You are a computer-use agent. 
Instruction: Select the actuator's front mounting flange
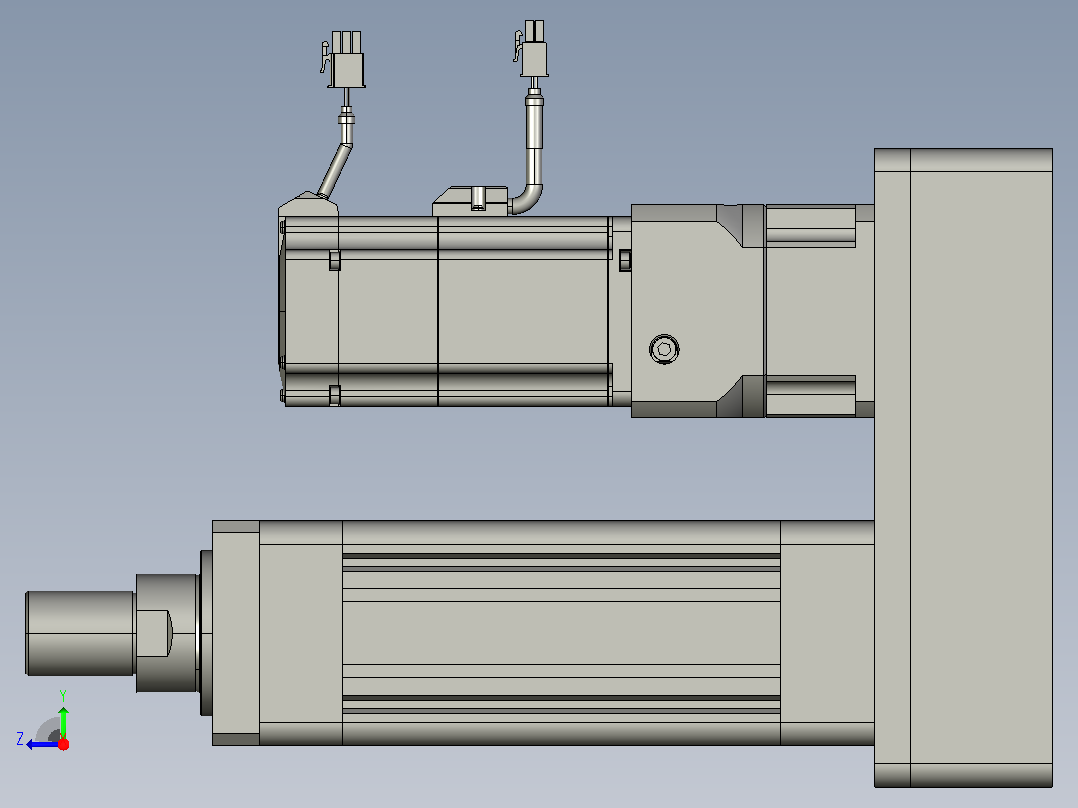pyautogui.click(x=236, y=633)
